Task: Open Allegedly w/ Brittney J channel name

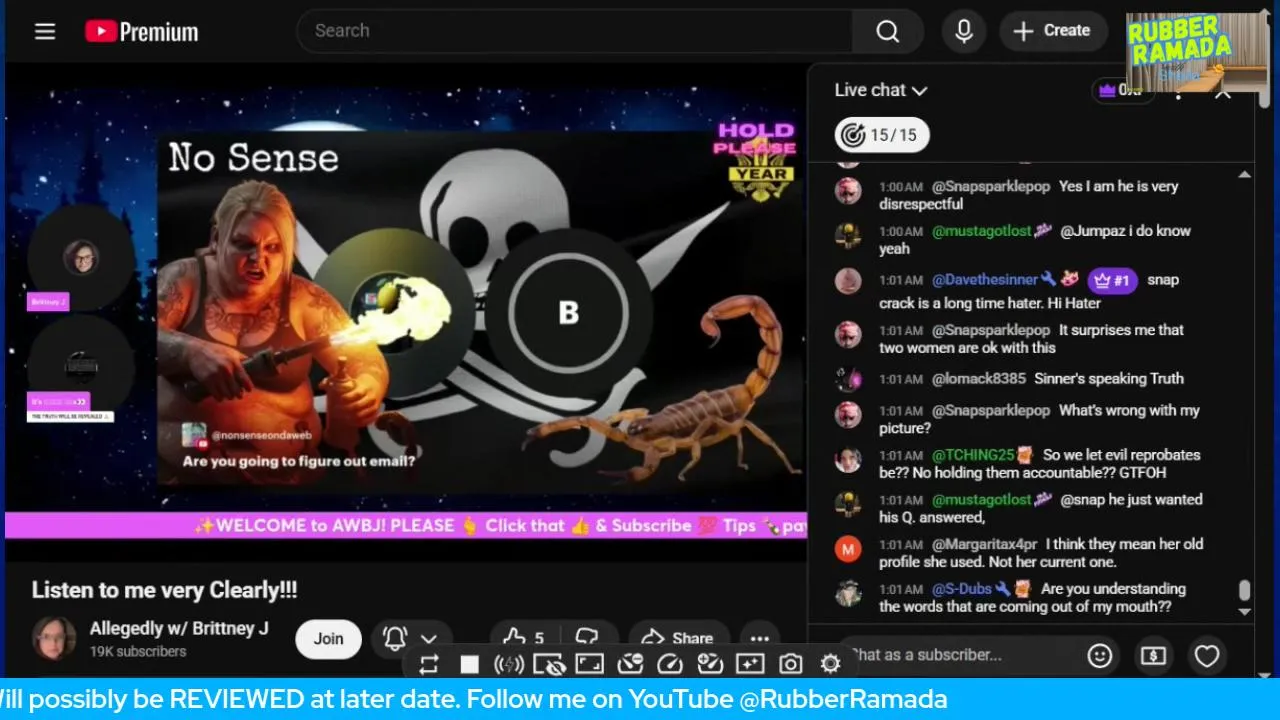Action: click(x=179, y=628)
